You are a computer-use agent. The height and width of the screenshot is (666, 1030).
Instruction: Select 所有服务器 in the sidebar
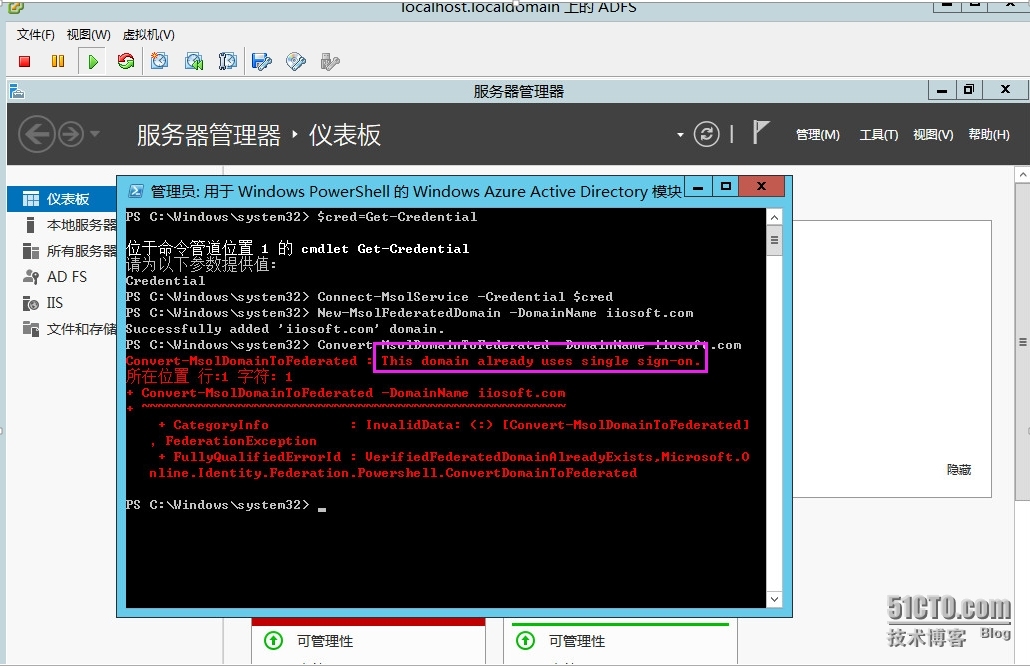coord(62,251)
